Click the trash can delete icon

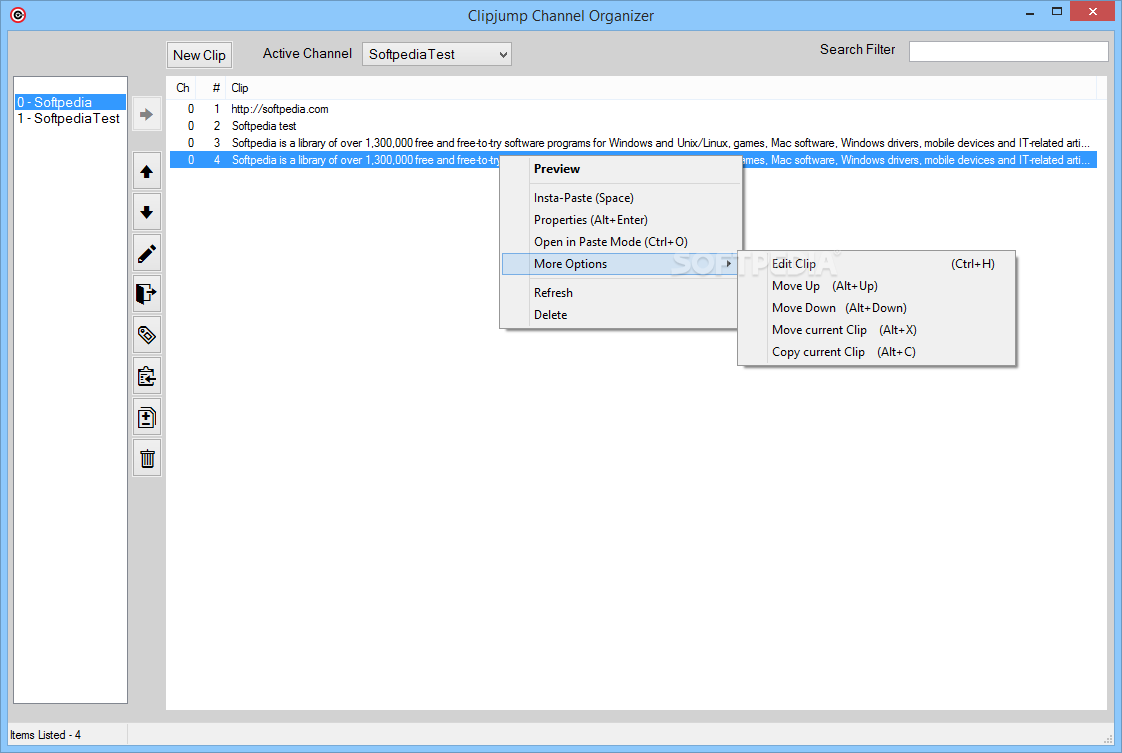(x=147, y=458)
